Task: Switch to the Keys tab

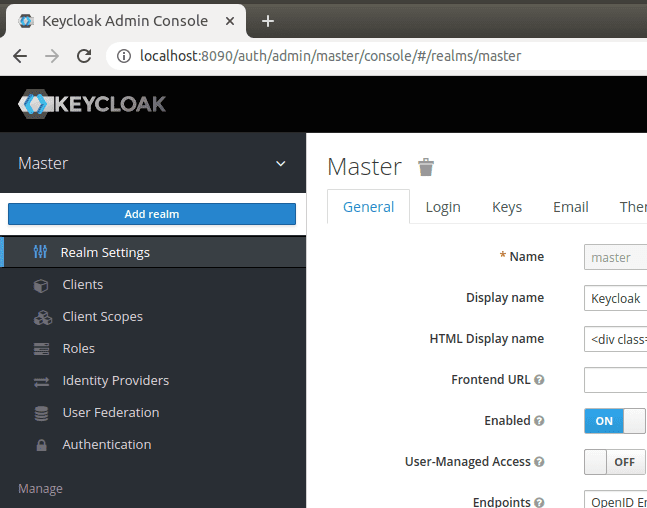Action: point(507,207)
